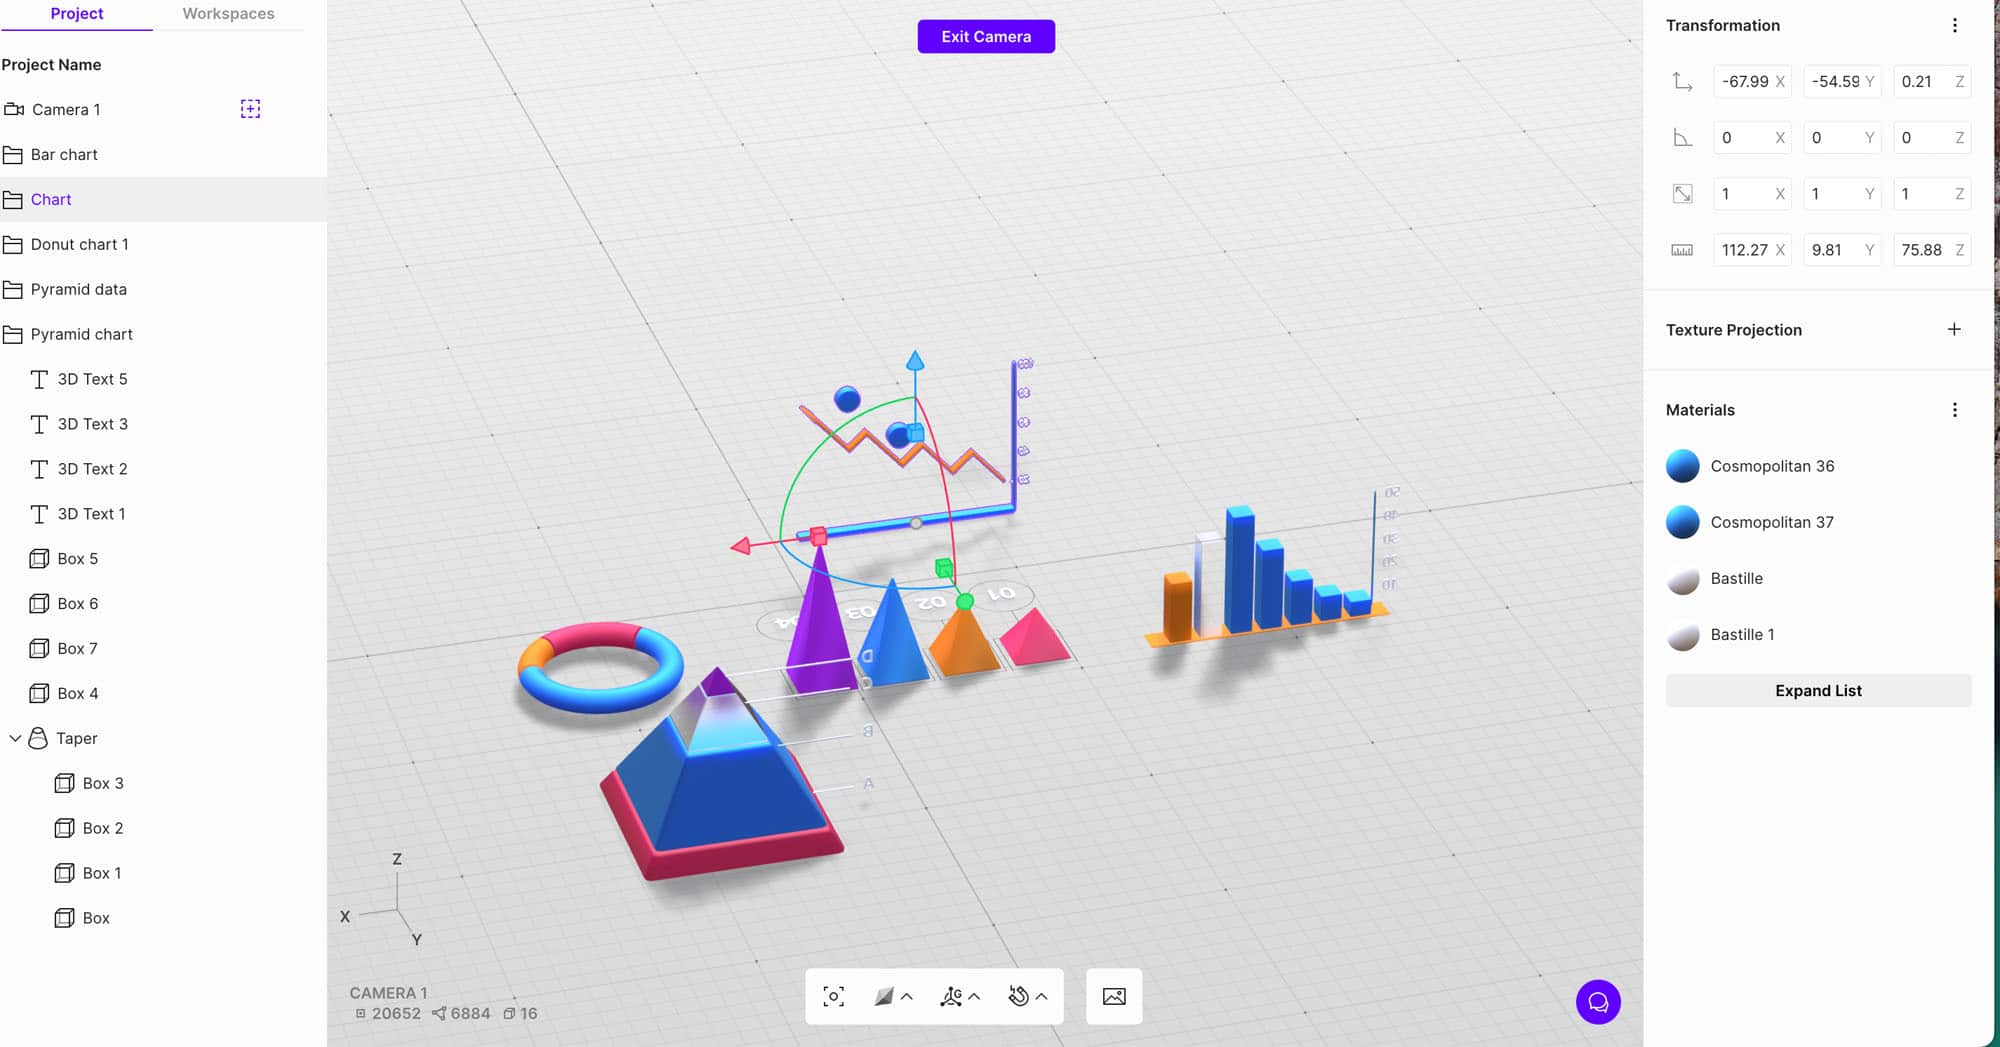Click the rotation angle icon

(x=1682, y=138)
